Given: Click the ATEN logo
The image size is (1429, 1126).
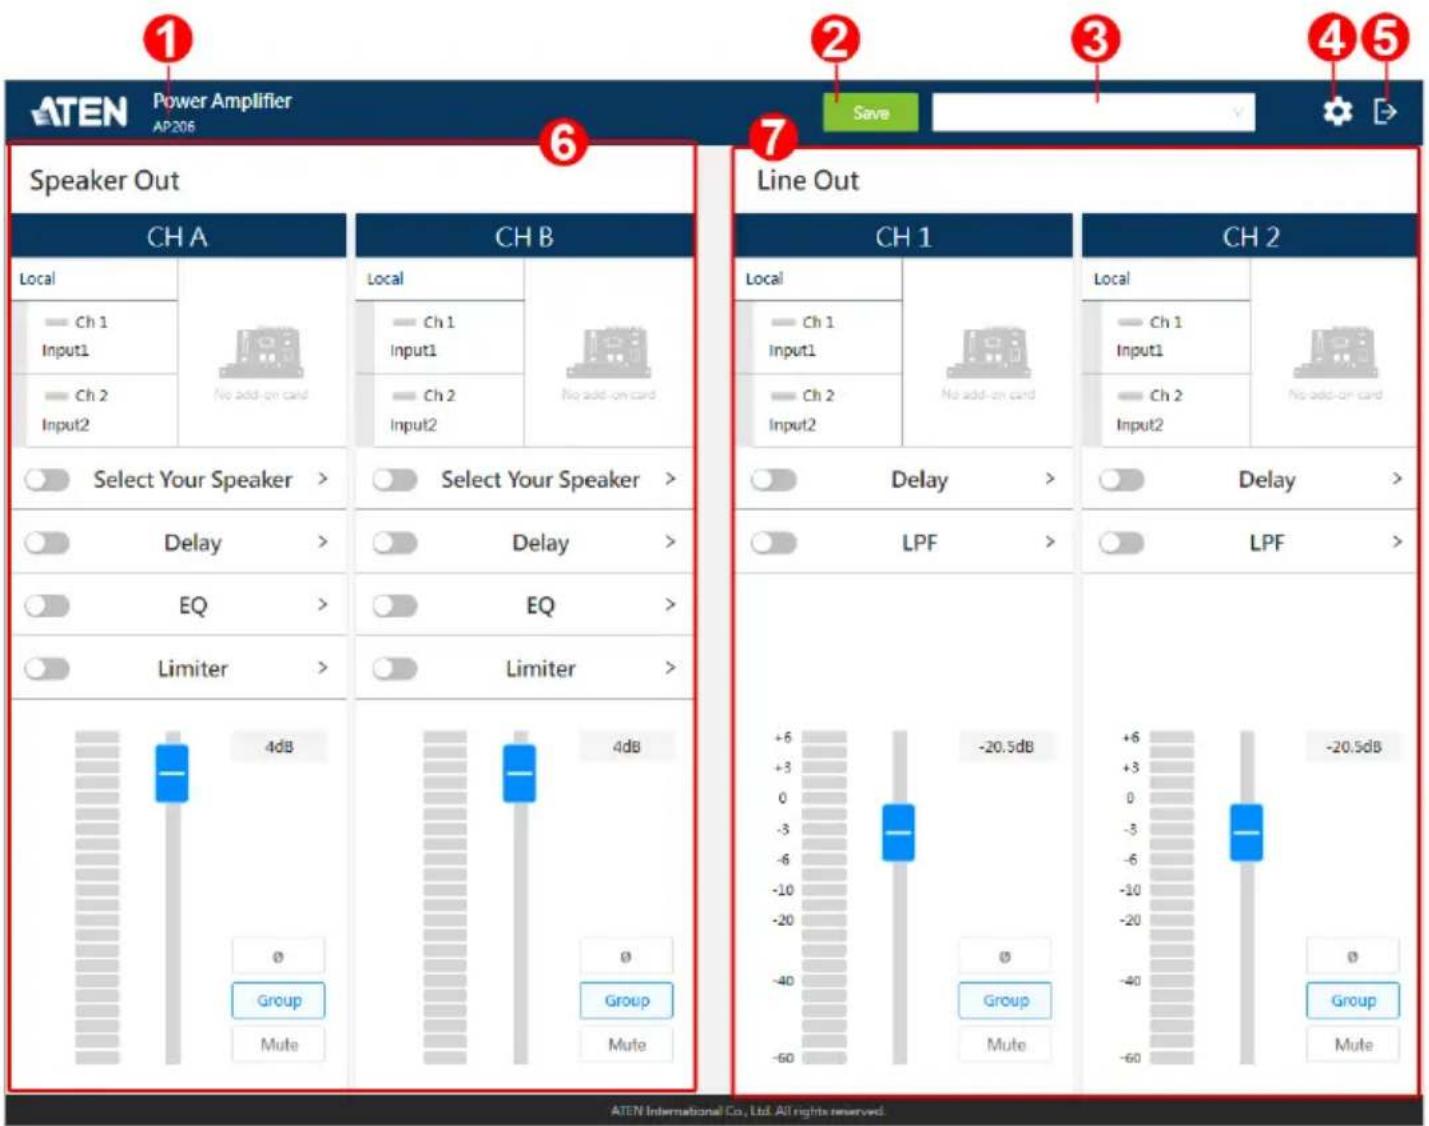Looking at the screenshot, I should click(79, 112).
